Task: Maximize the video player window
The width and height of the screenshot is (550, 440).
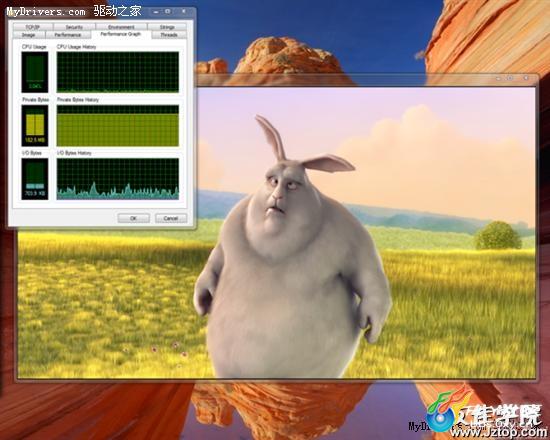Action: coord(510,78)
